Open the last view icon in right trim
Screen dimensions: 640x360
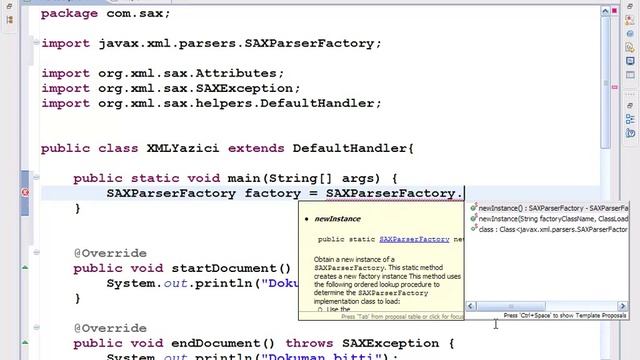click(x=630, y=133)
